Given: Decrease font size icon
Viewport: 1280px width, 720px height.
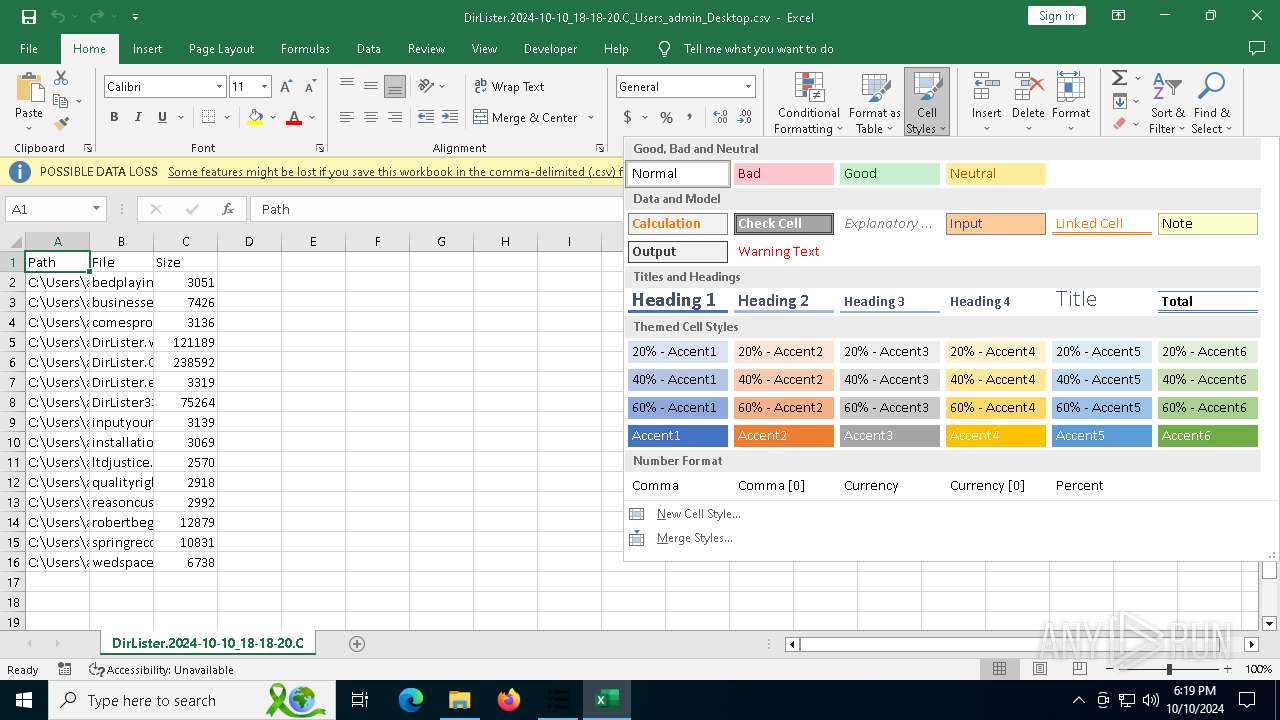Looking at the screenshot, I should pos(311,87).
